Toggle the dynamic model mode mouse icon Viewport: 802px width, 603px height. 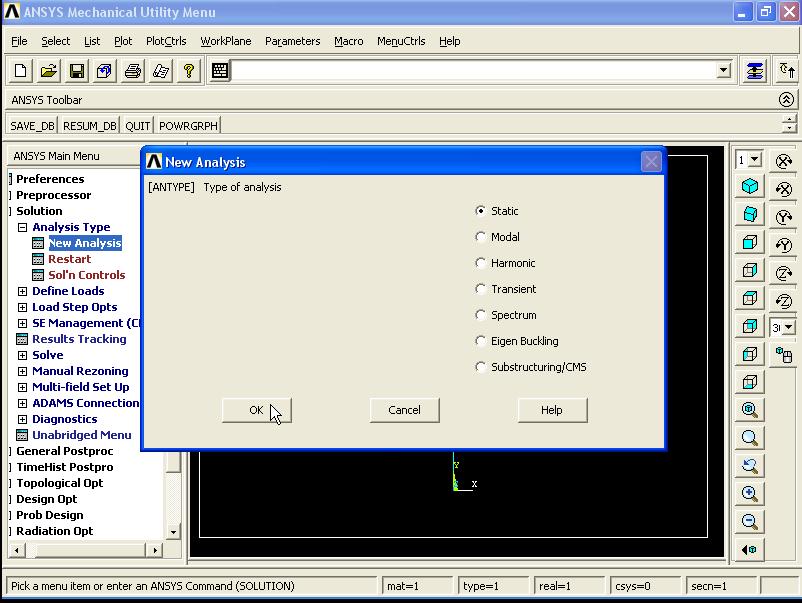[x=784, y=355]
